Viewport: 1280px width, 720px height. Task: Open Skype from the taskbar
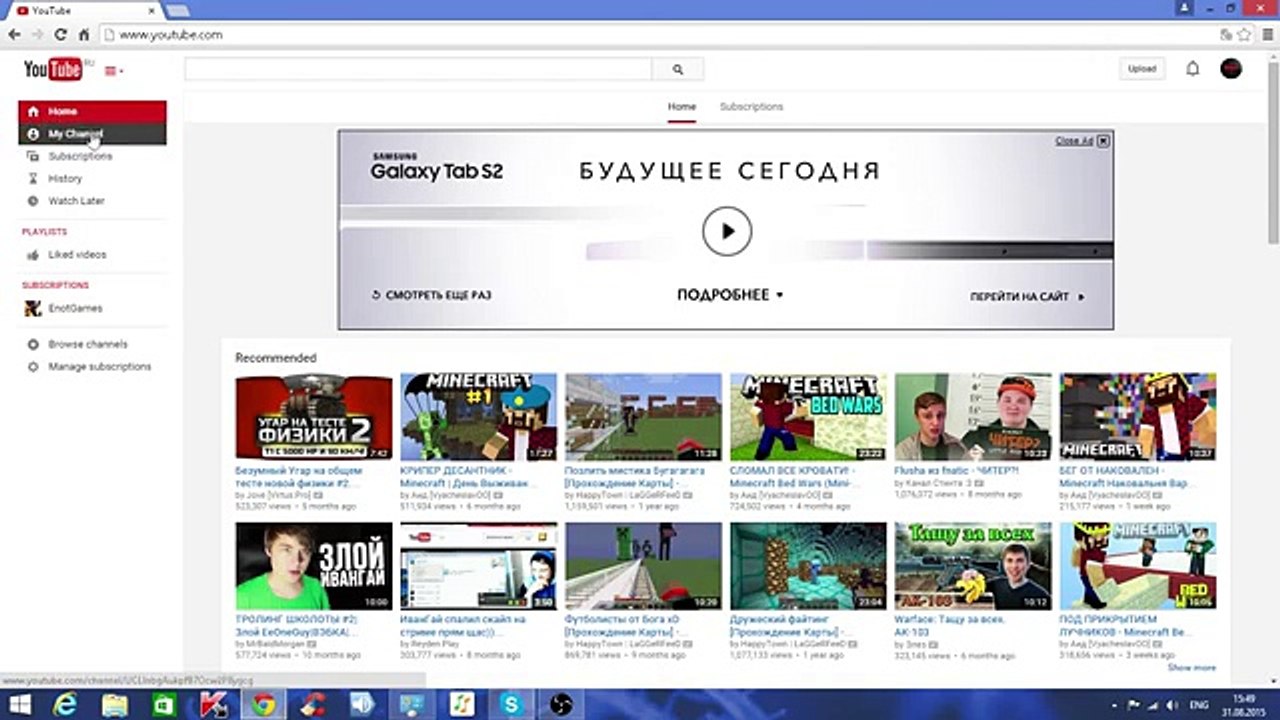(511, 705)
